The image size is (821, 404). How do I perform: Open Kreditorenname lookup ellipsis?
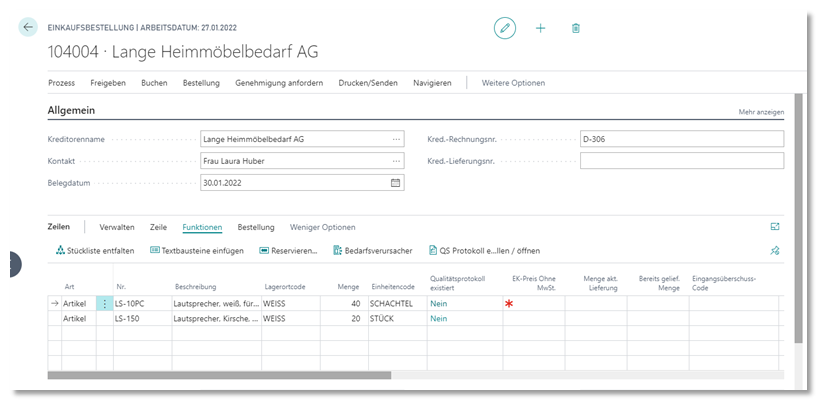click(x=396, y=139)
